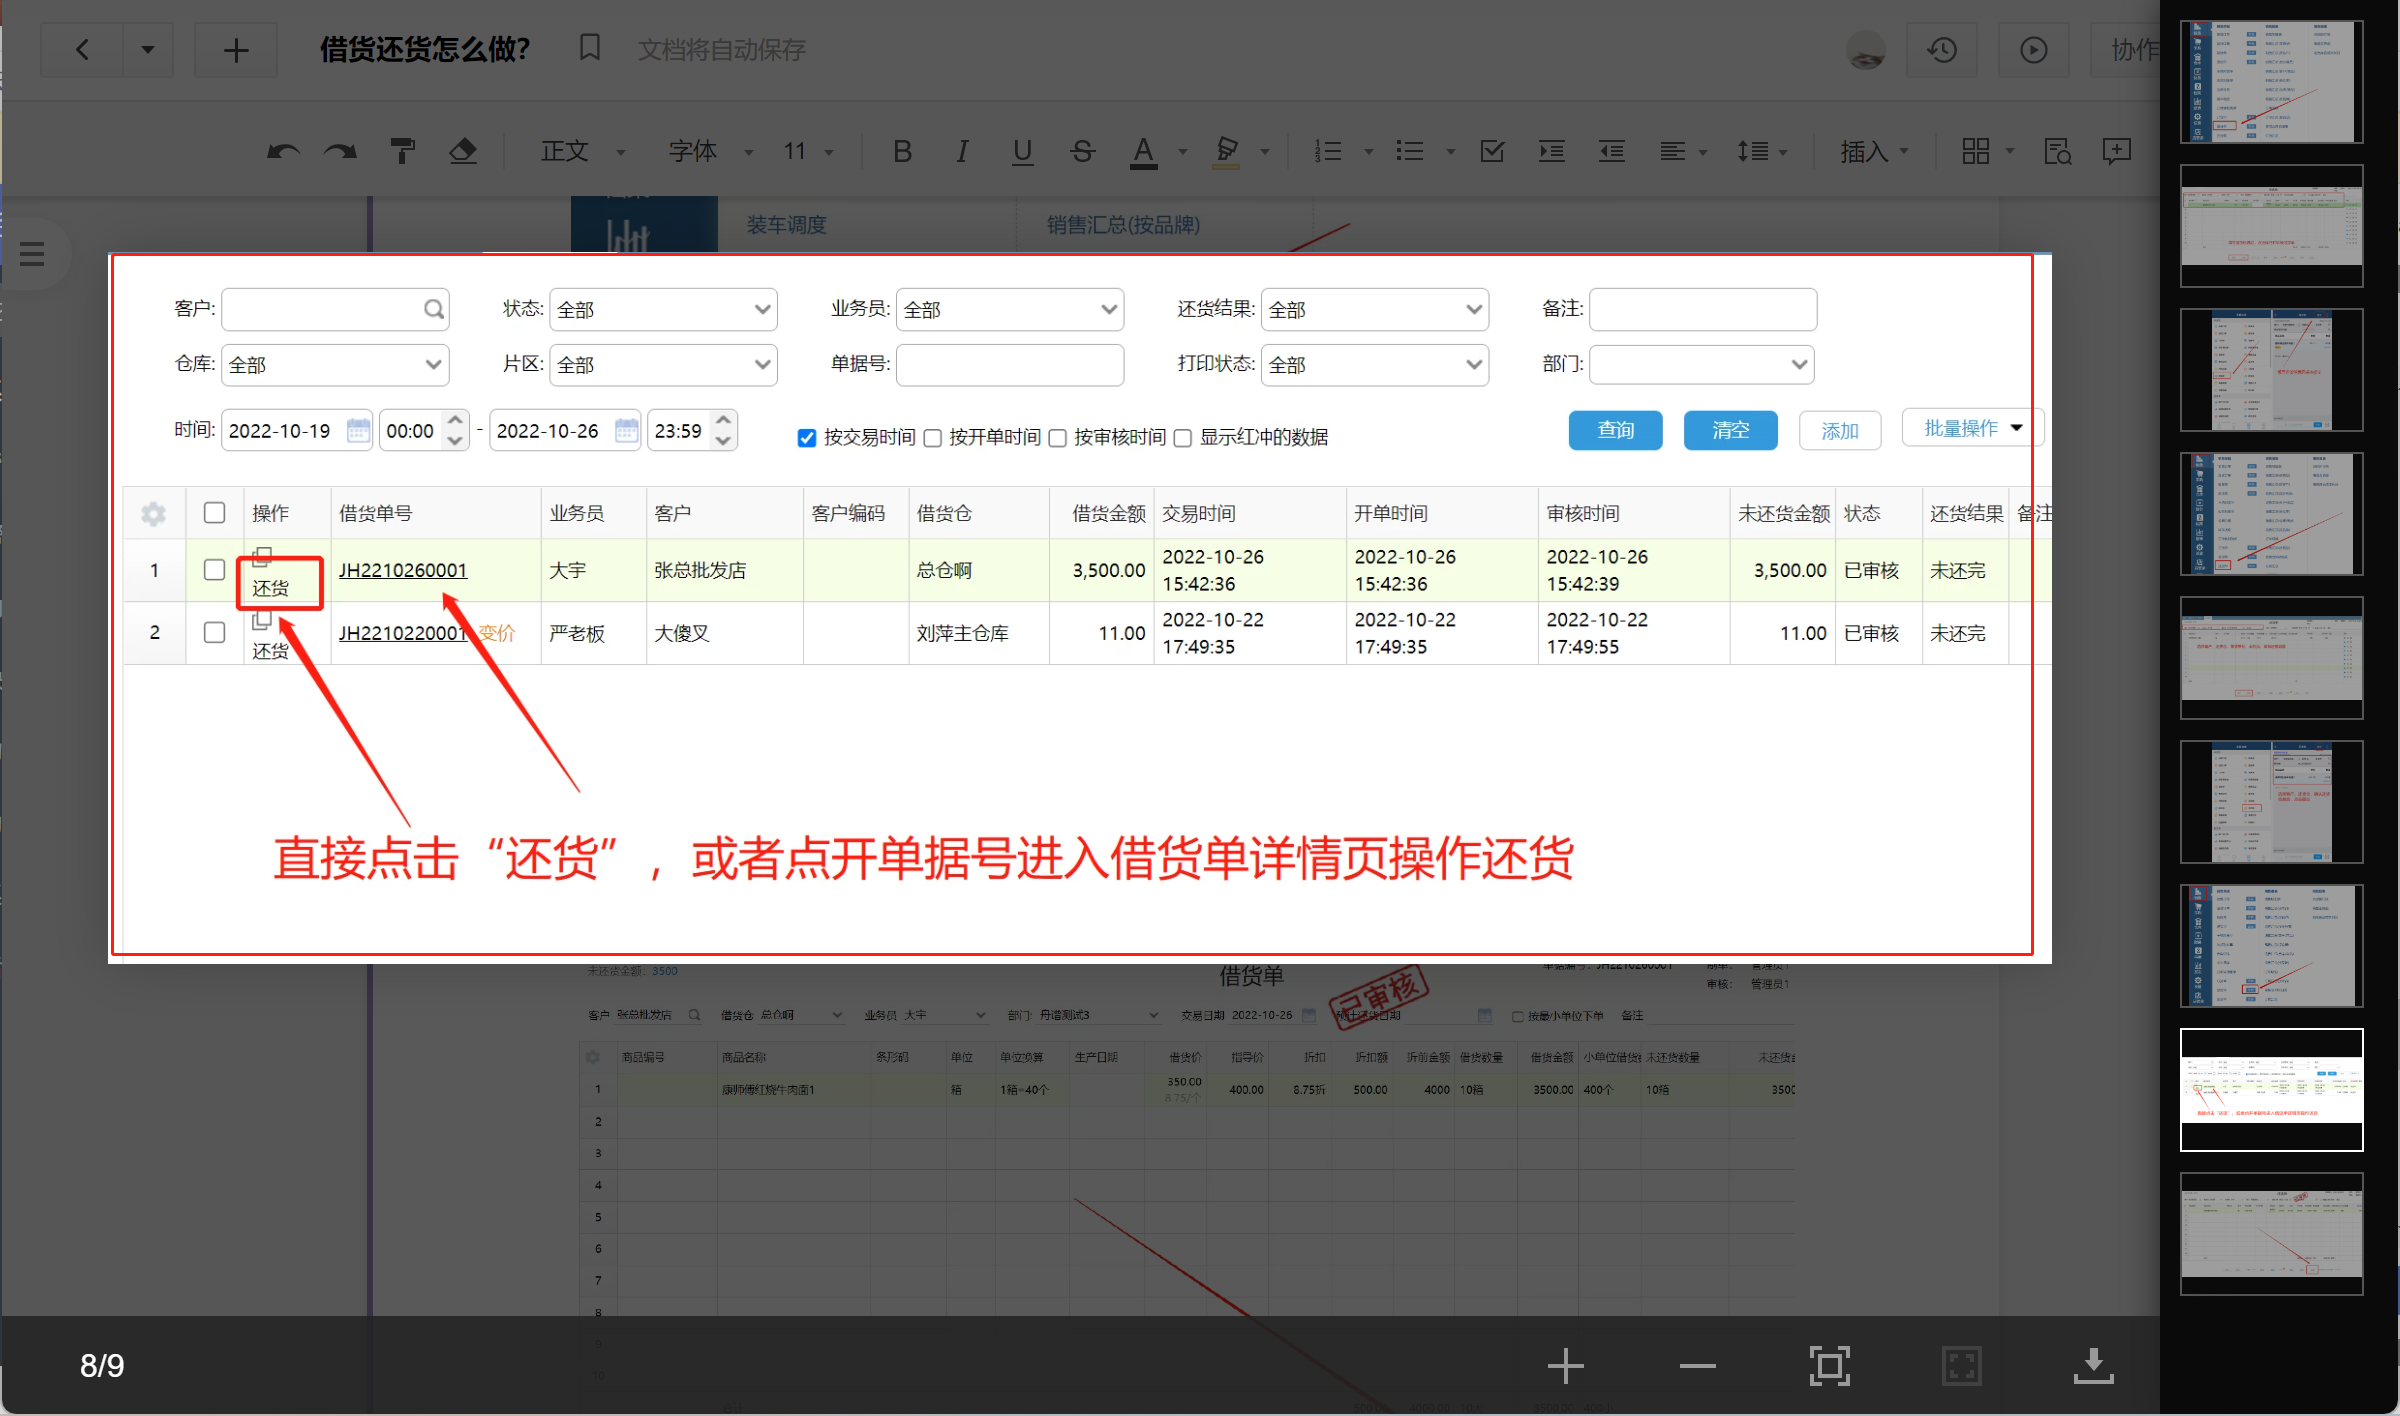Image resolution: width=2400 pixels, height=1416 pixels.
Task: Click the blue 查询 button
Action: click(x=1615, y=430)
